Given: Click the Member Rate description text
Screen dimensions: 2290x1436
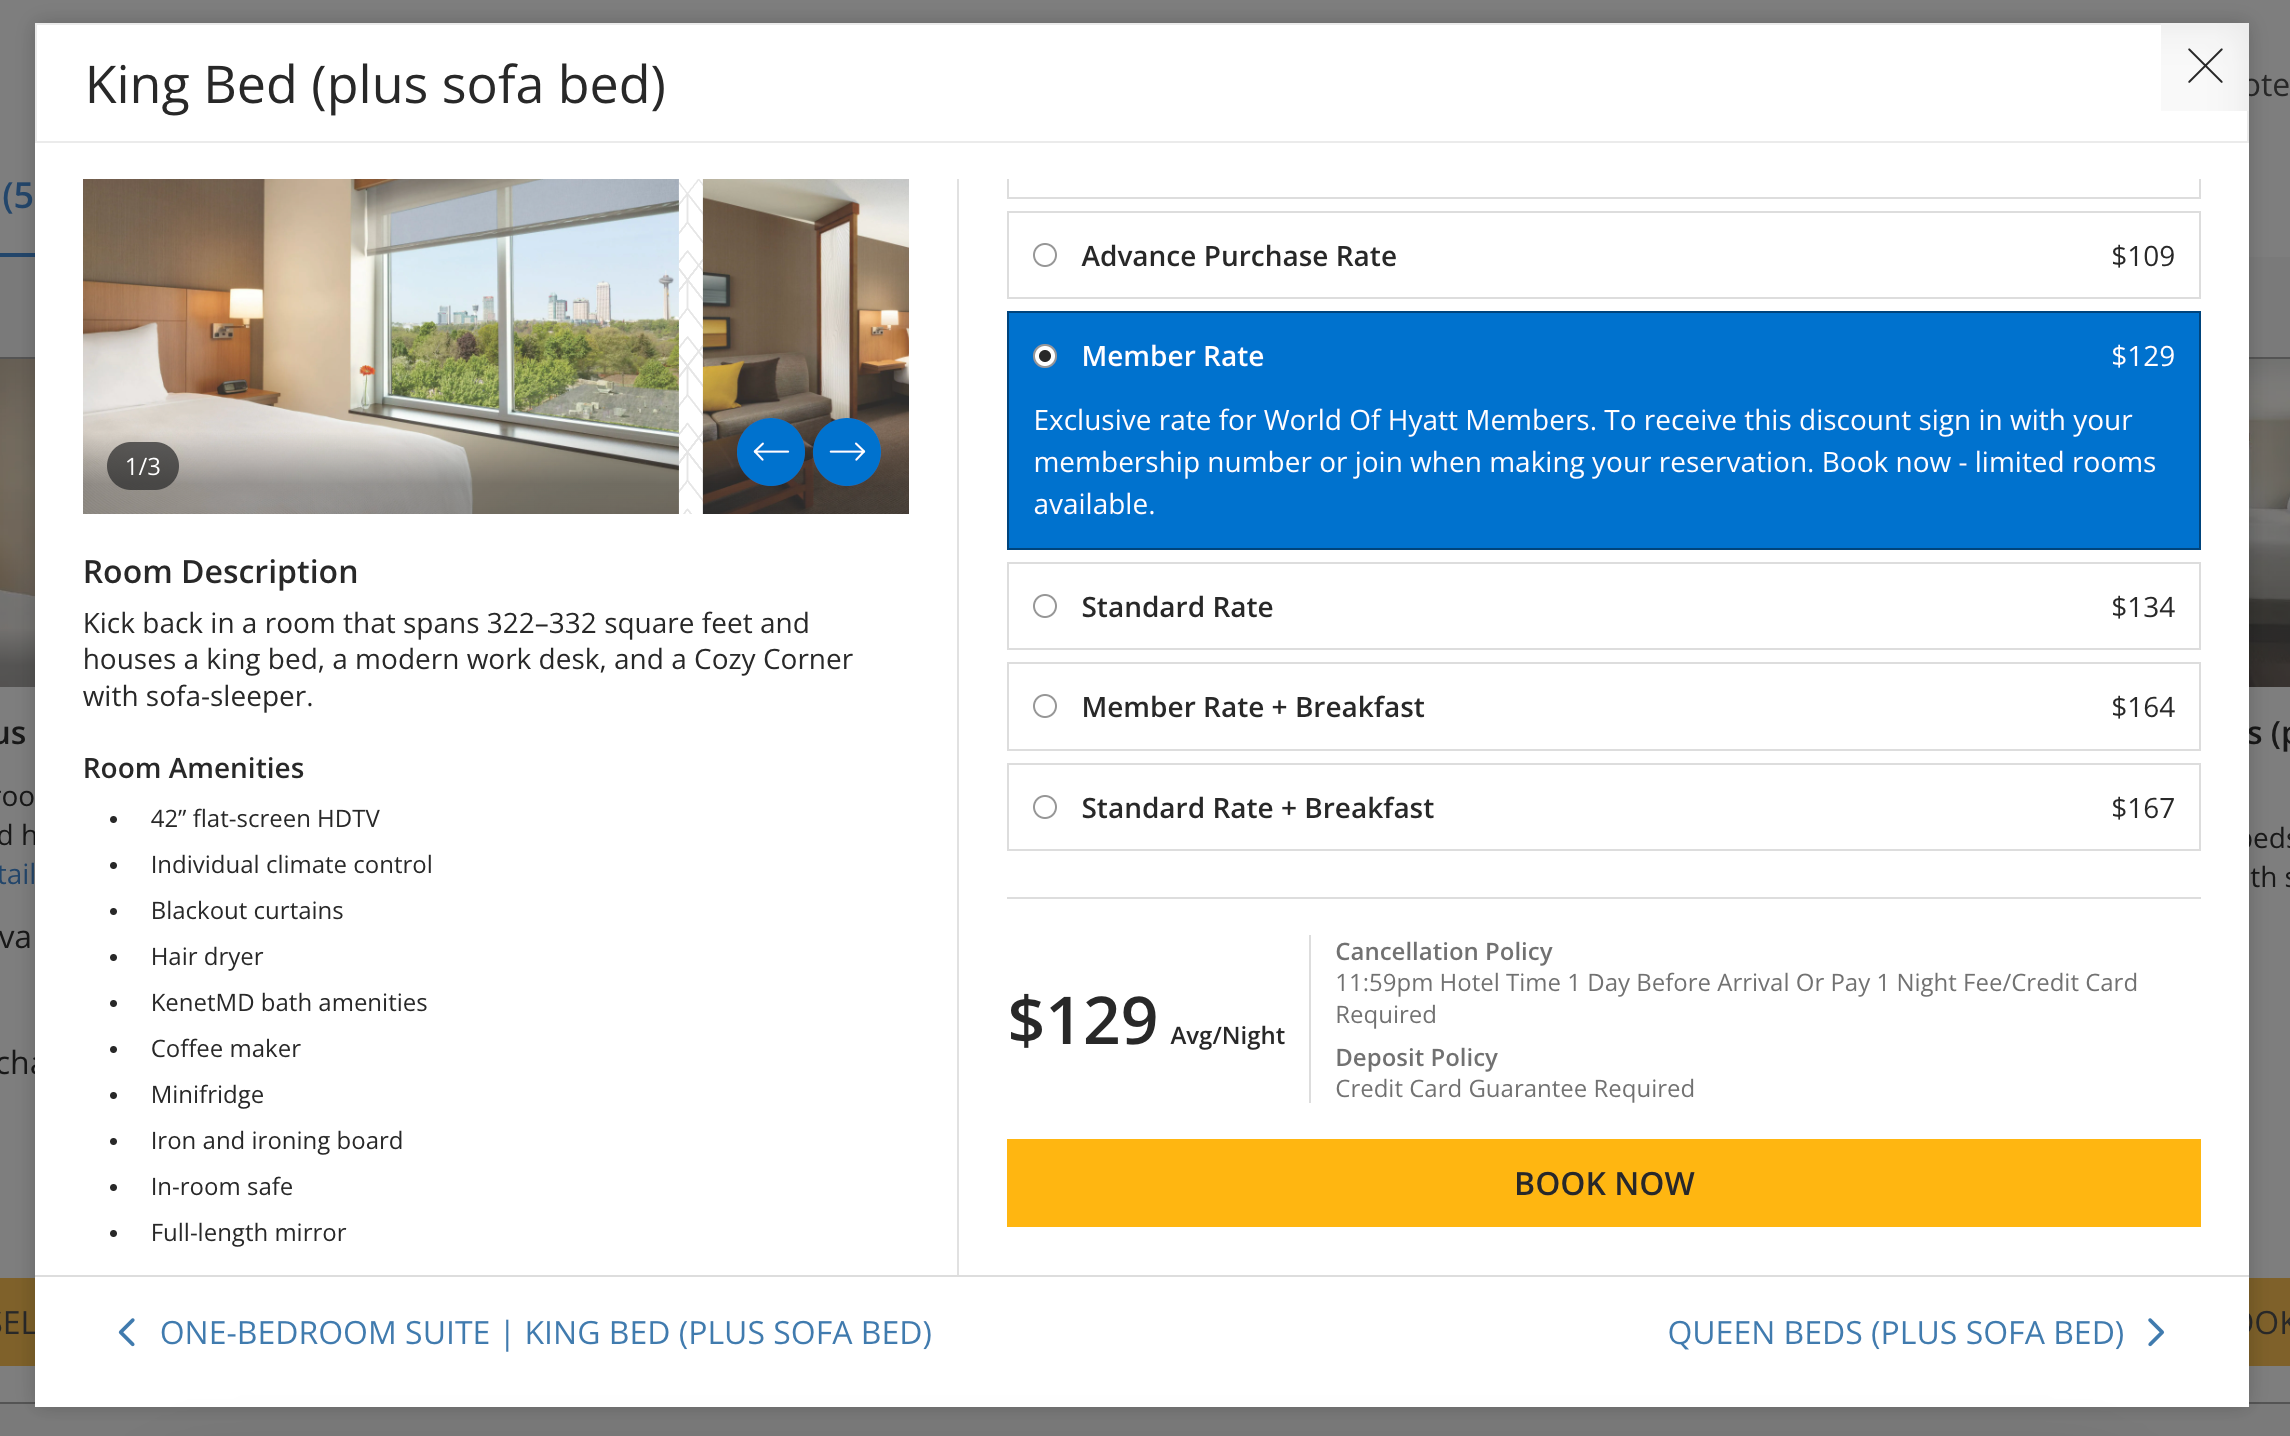Looking at the screenshot, I should pyautogui.click(x=1594, y=462).
